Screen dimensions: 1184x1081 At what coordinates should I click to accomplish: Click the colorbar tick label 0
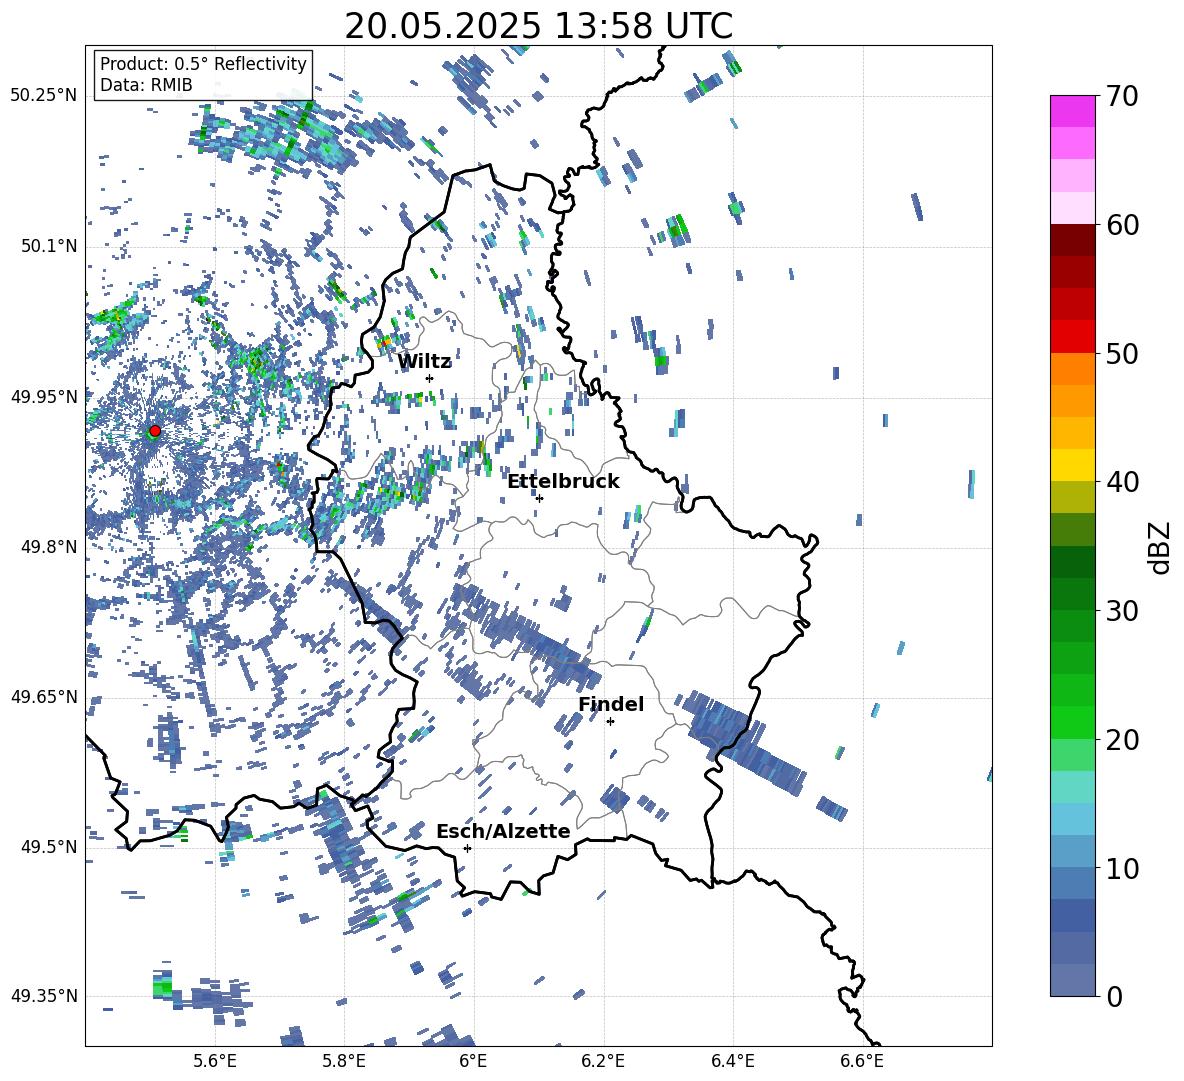coord(1114,996)
